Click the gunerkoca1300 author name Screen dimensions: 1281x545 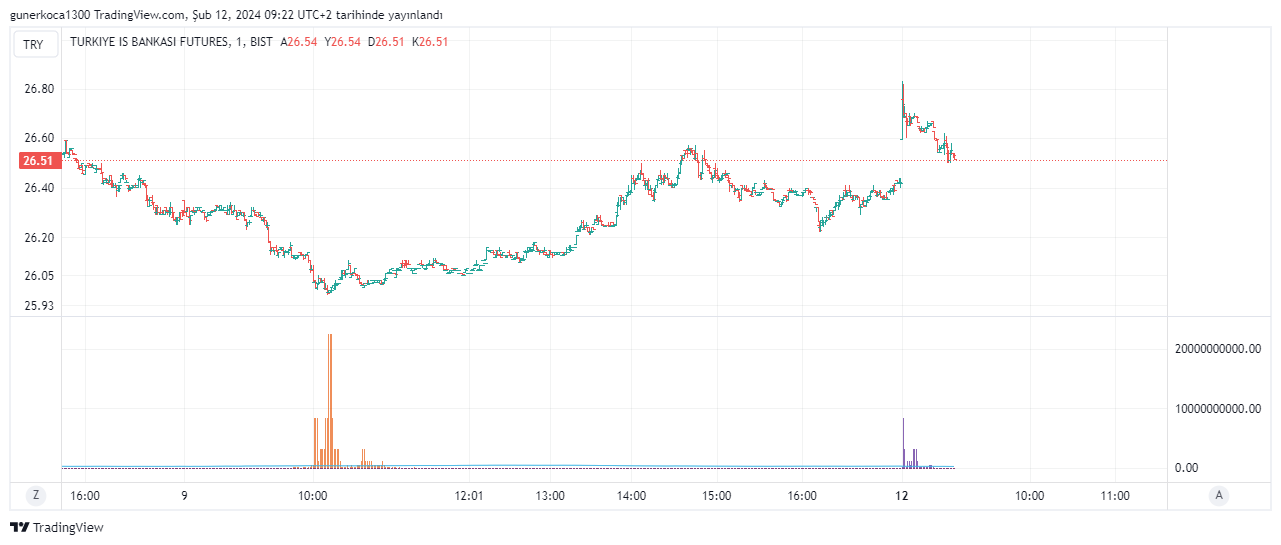[x=46, y=15]
